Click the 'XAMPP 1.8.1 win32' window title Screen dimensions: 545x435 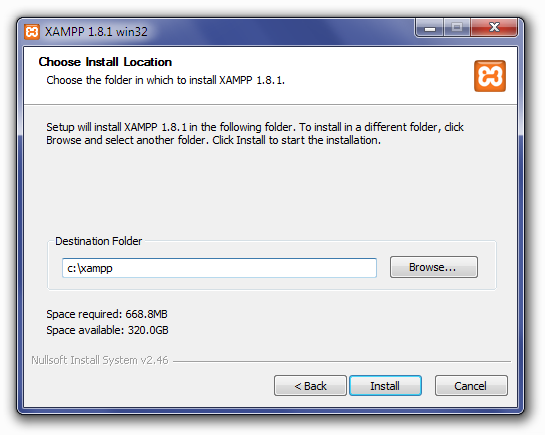[x=96, y=32]
